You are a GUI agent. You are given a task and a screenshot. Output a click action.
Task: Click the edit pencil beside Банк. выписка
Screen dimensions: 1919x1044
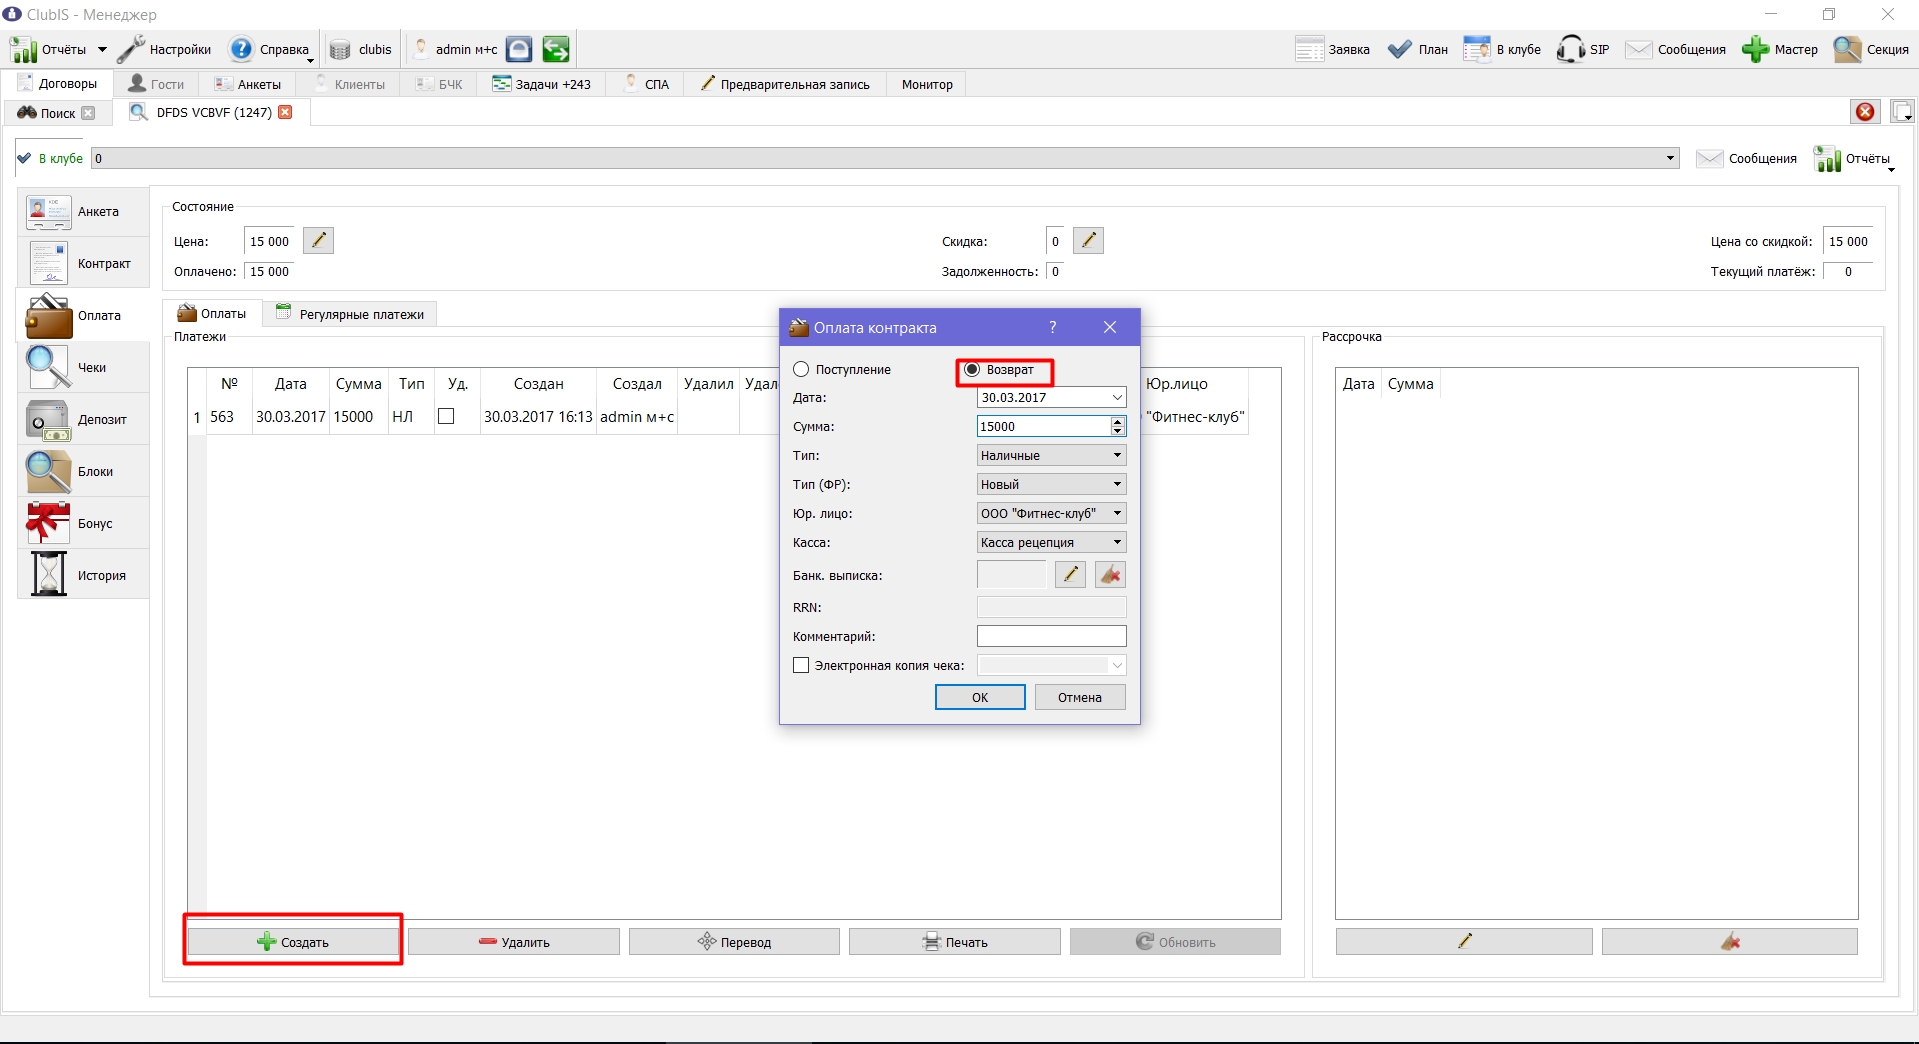click(1070, 575)
